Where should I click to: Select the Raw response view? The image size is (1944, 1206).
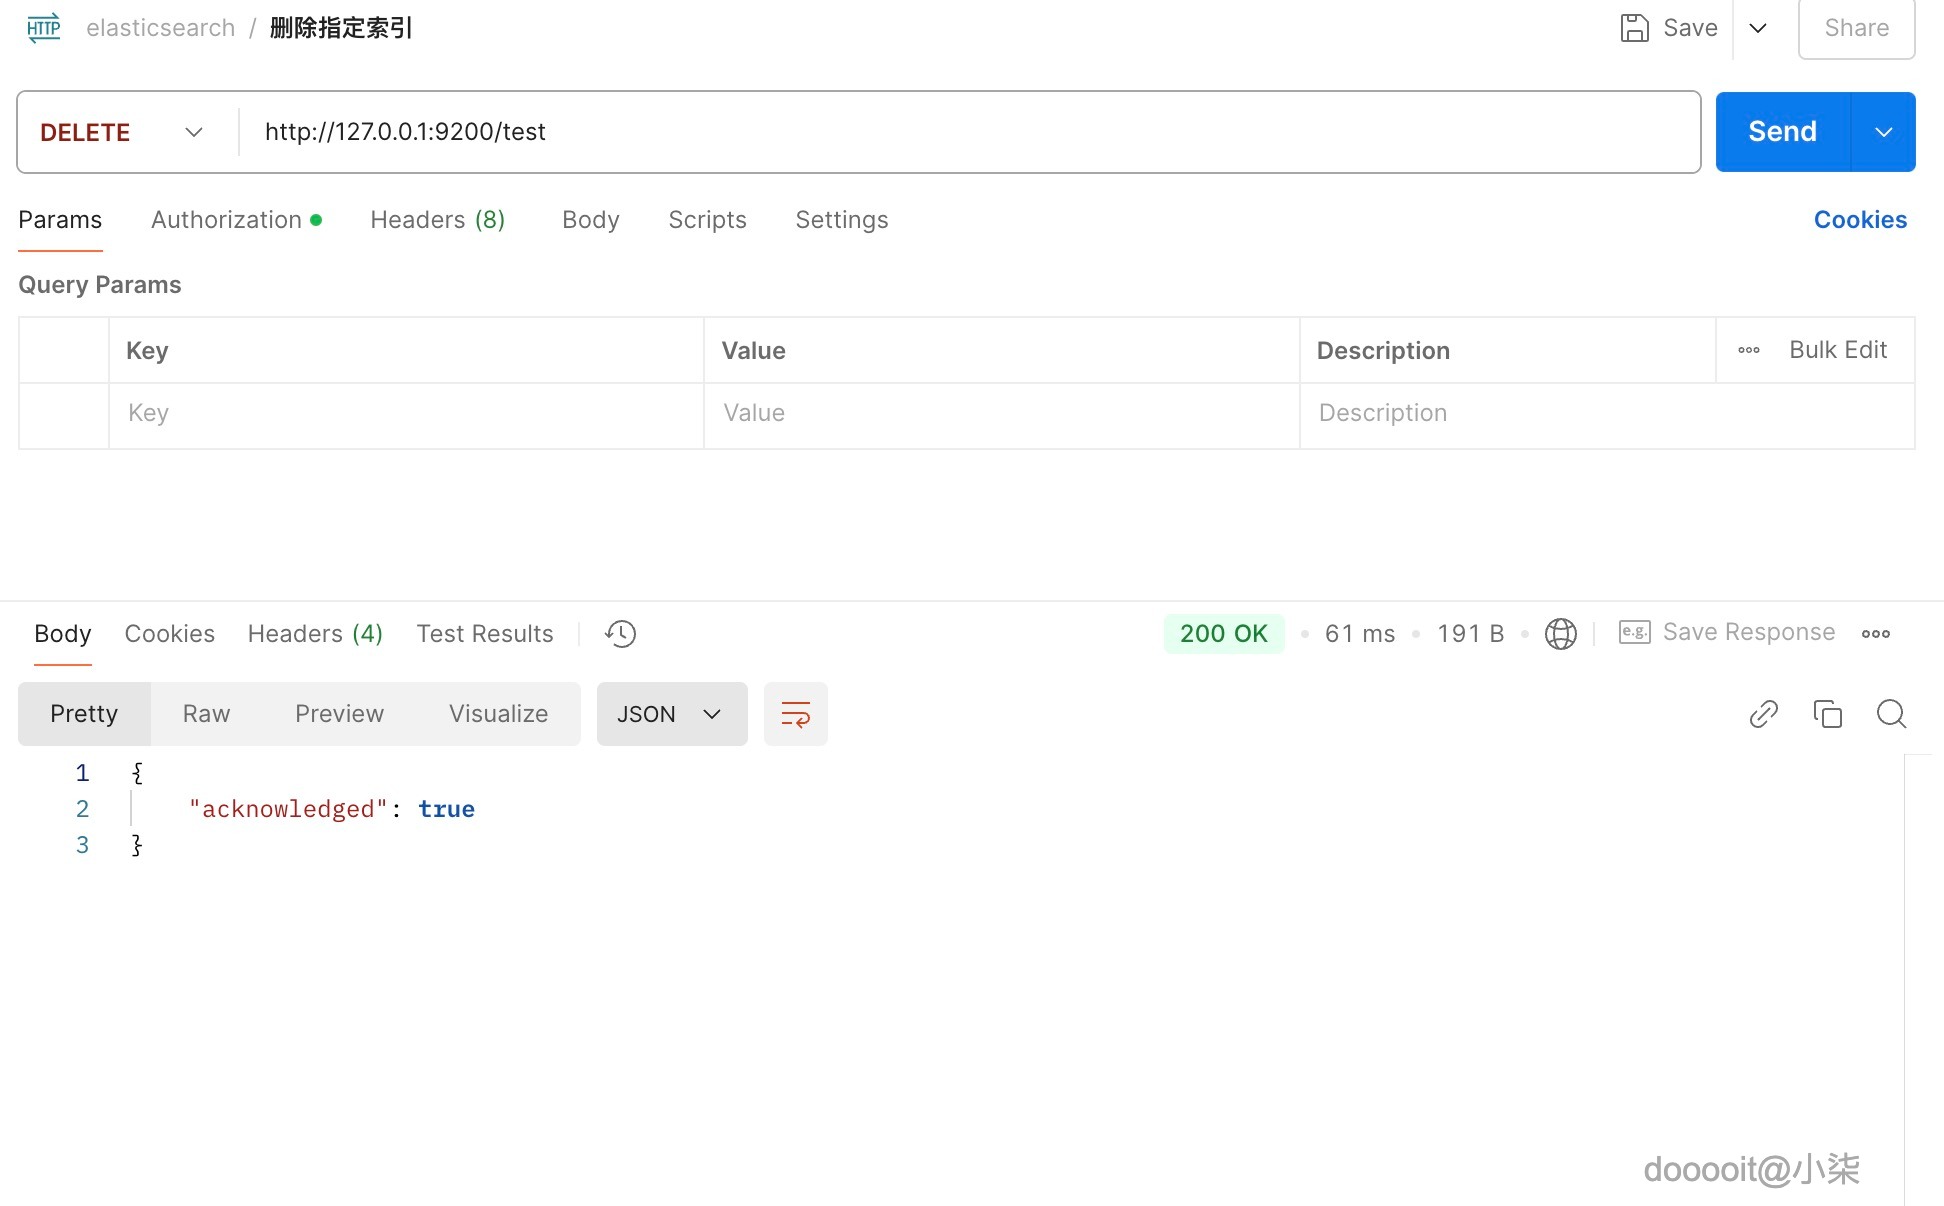point(206,714)
